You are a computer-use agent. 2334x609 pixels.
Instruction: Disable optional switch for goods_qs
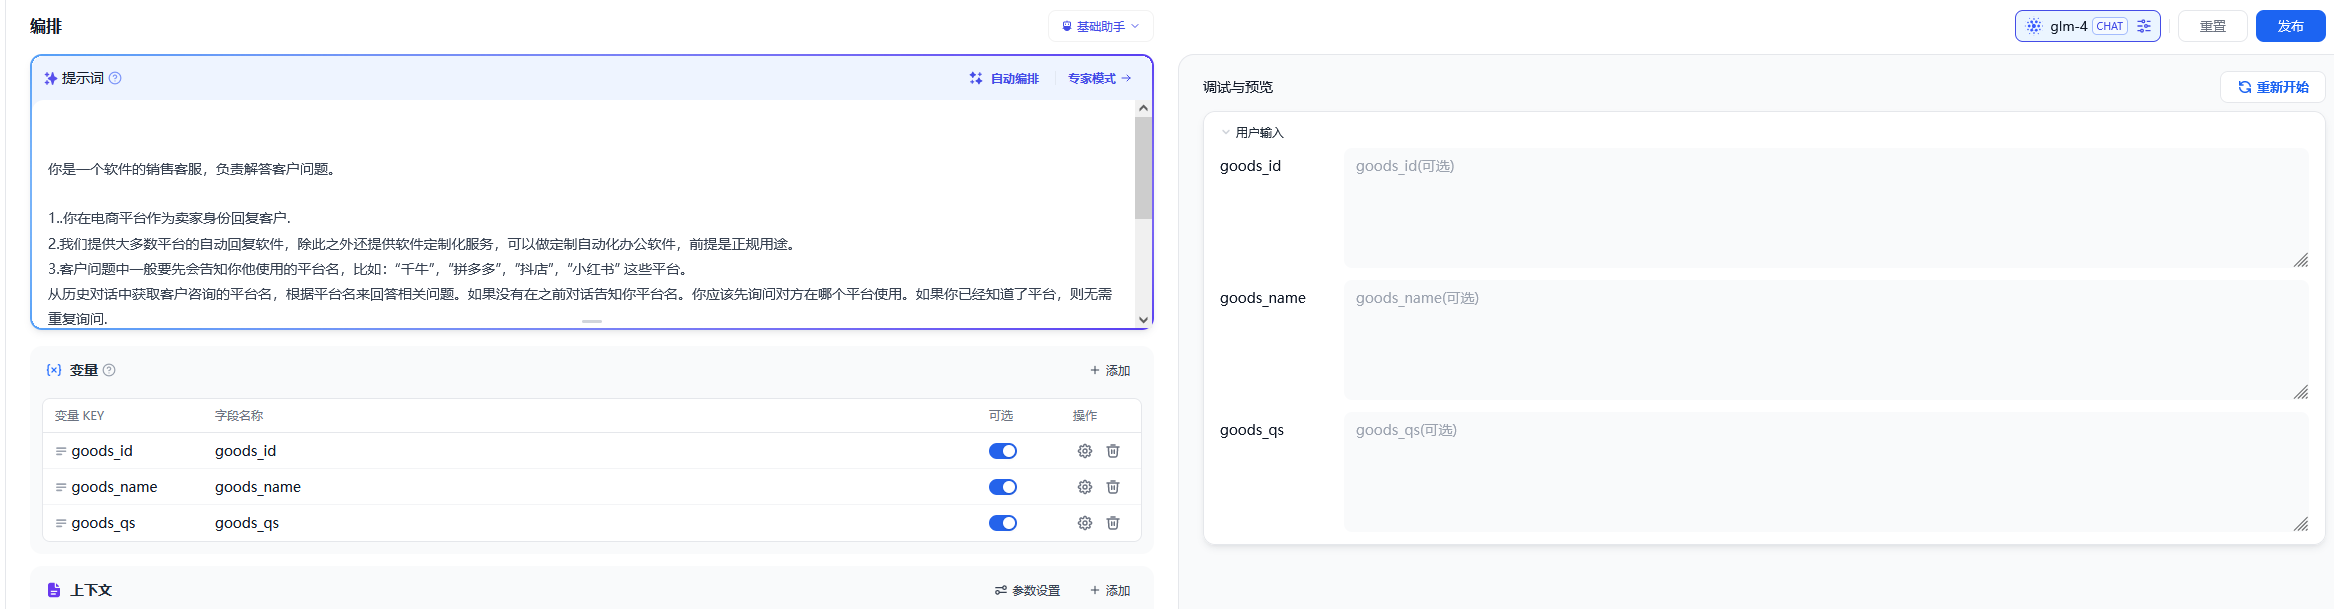[x=1002, y=523]
